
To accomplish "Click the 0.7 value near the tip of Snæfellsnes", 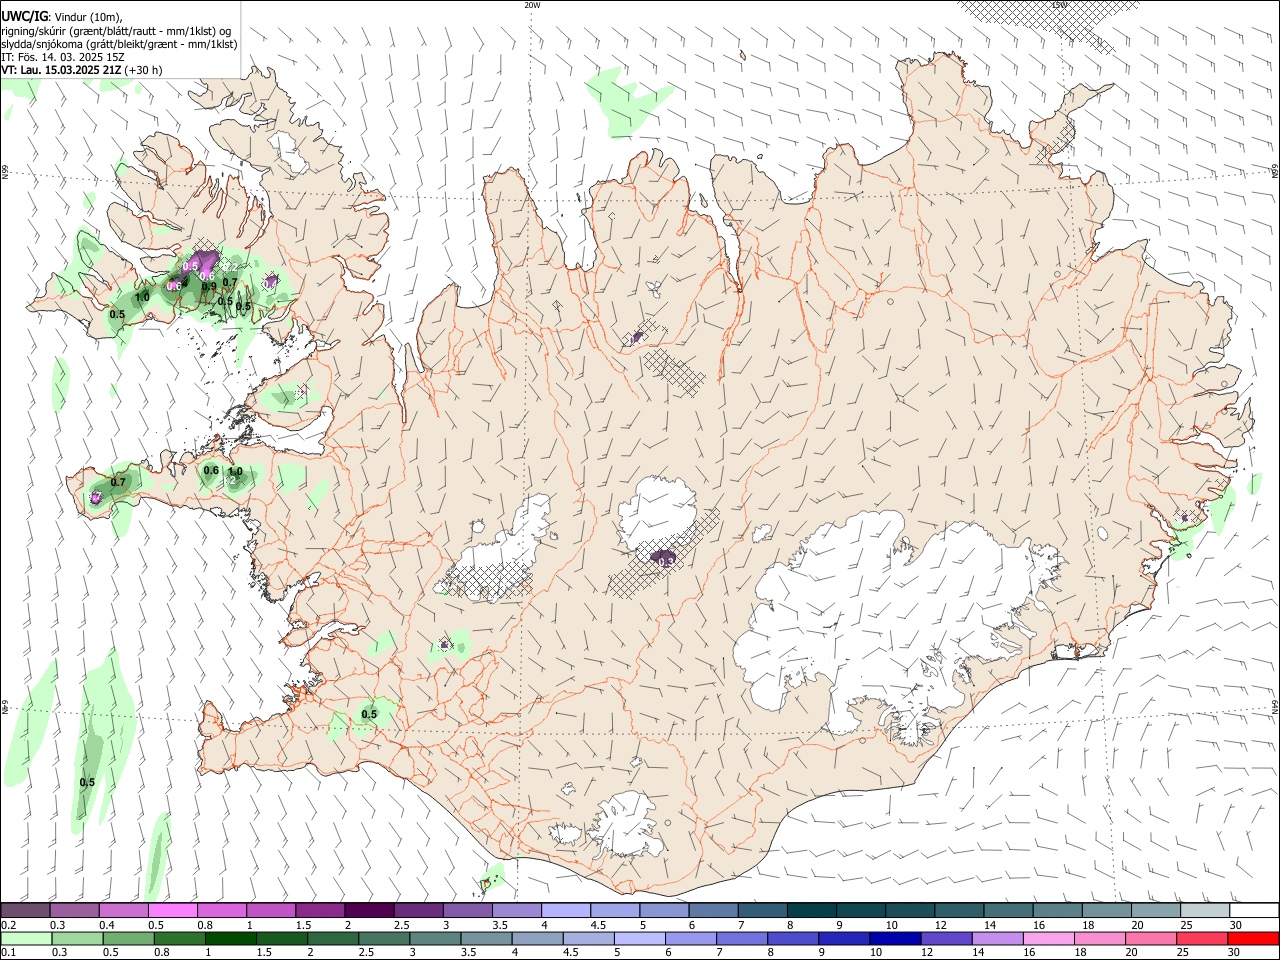I will (x=118, y=482).
